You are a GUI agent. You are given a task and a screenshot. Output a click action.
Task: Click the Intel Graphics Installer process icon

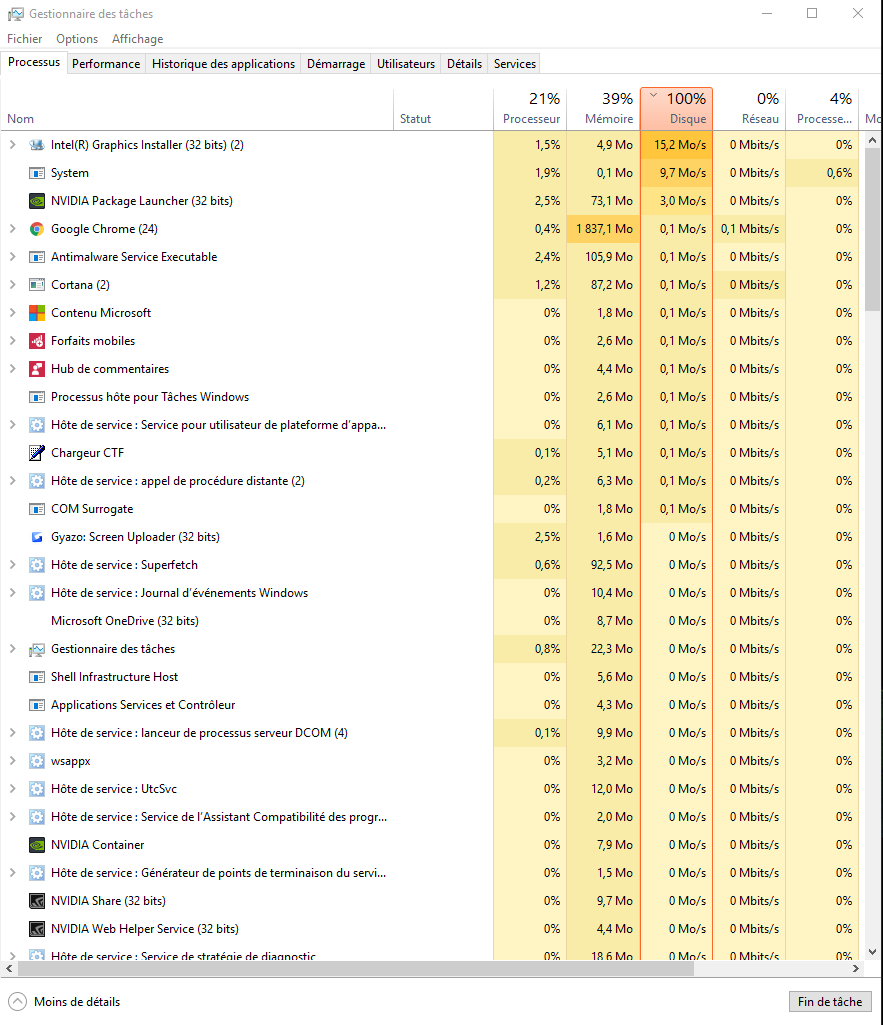click(x=37, y=145)
